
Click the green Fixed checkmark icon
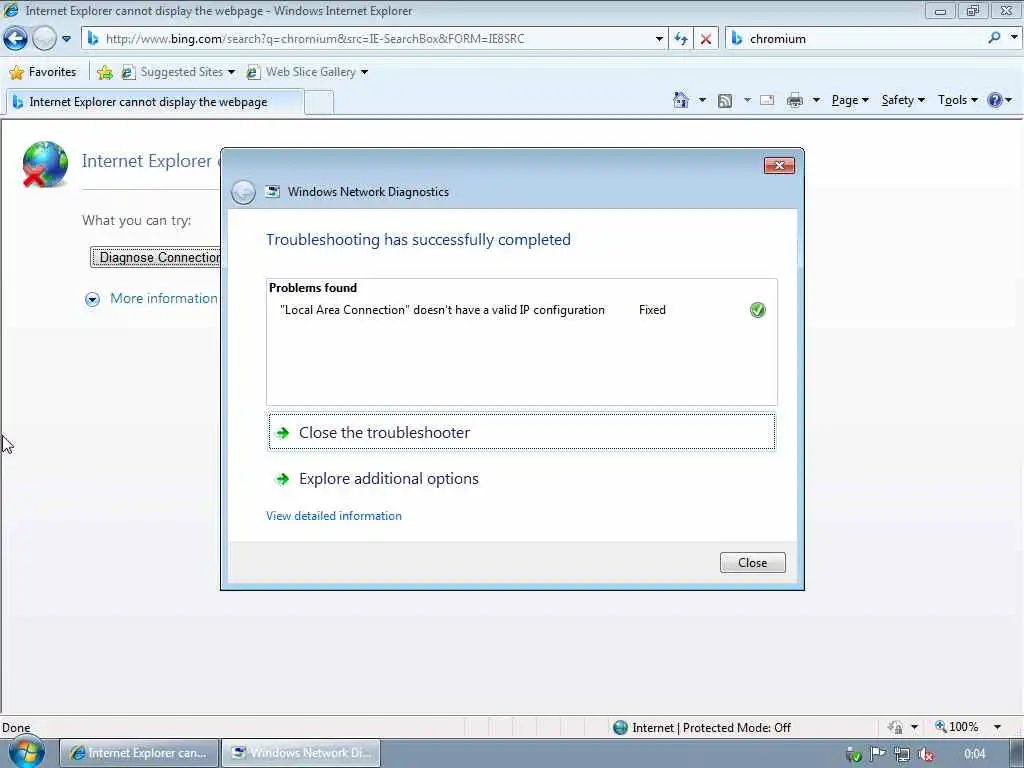click(x=758, y=310)
